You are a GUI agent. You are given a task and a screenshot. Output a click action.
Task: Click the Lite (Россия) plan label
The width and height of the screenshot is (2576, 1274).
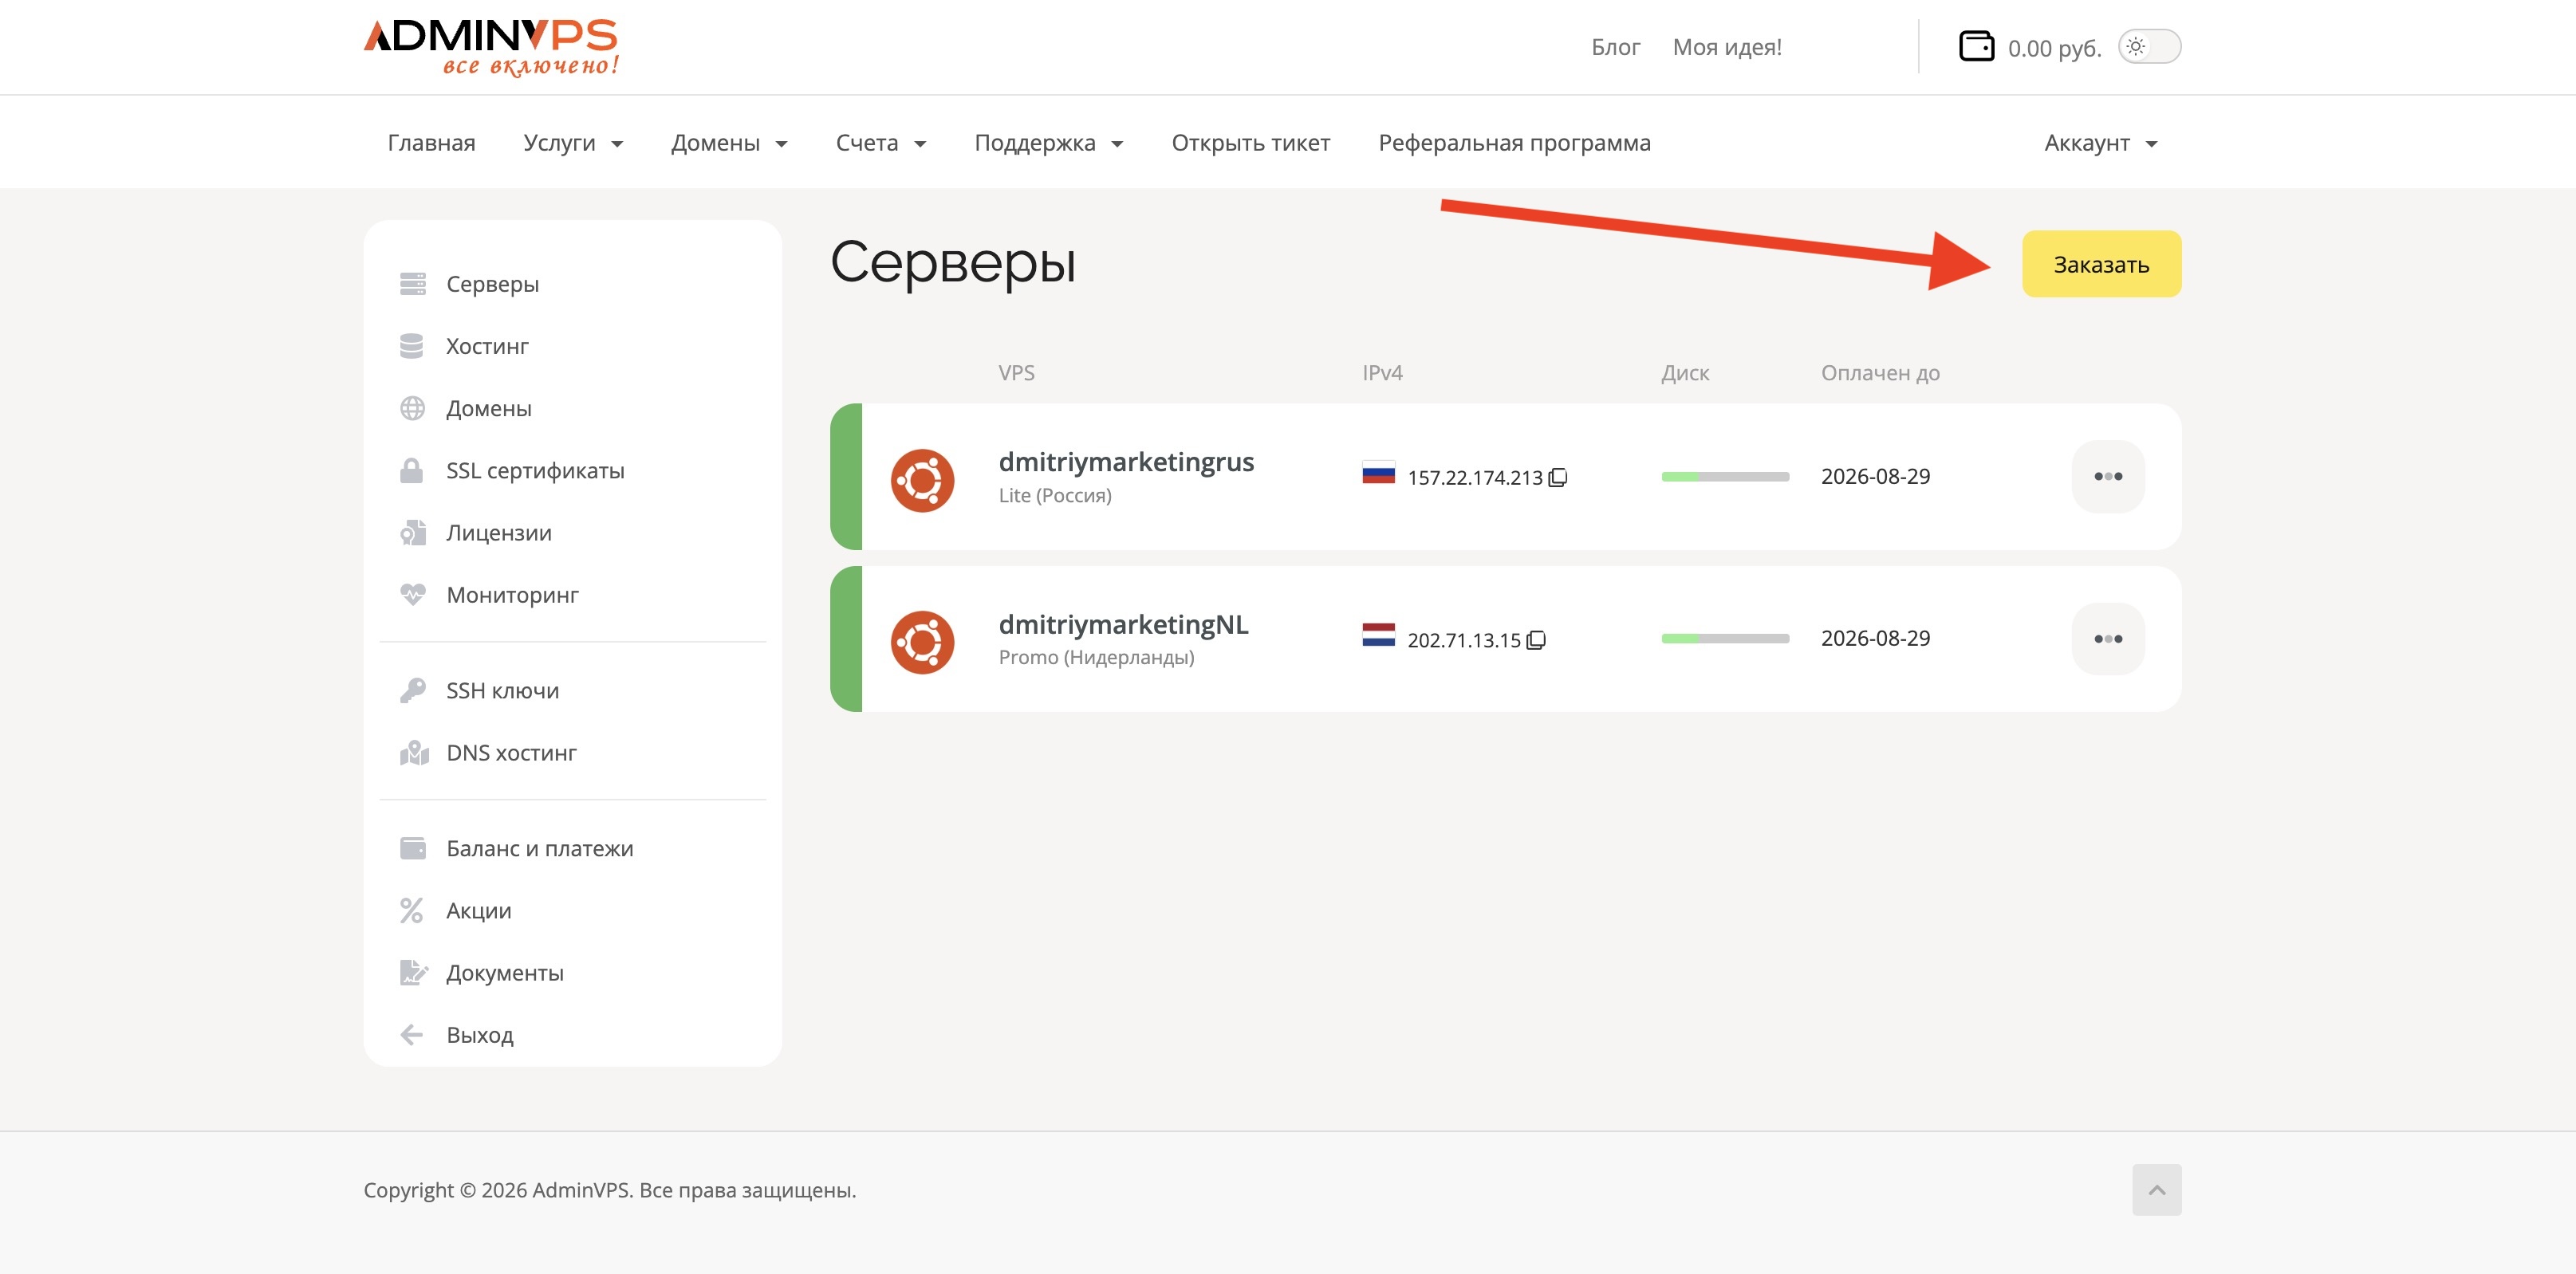tap(1055, 495)
